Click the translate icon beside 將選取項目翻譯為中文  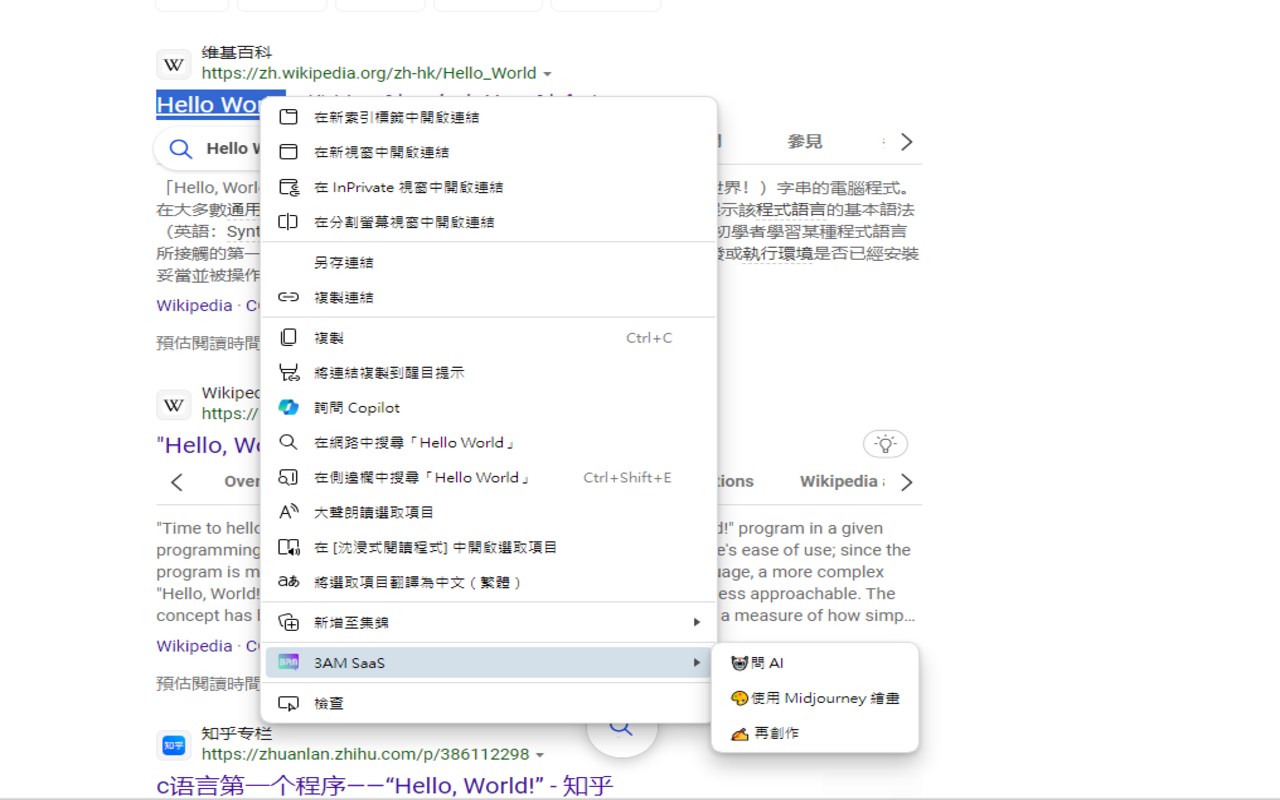(x=288, y=582)
